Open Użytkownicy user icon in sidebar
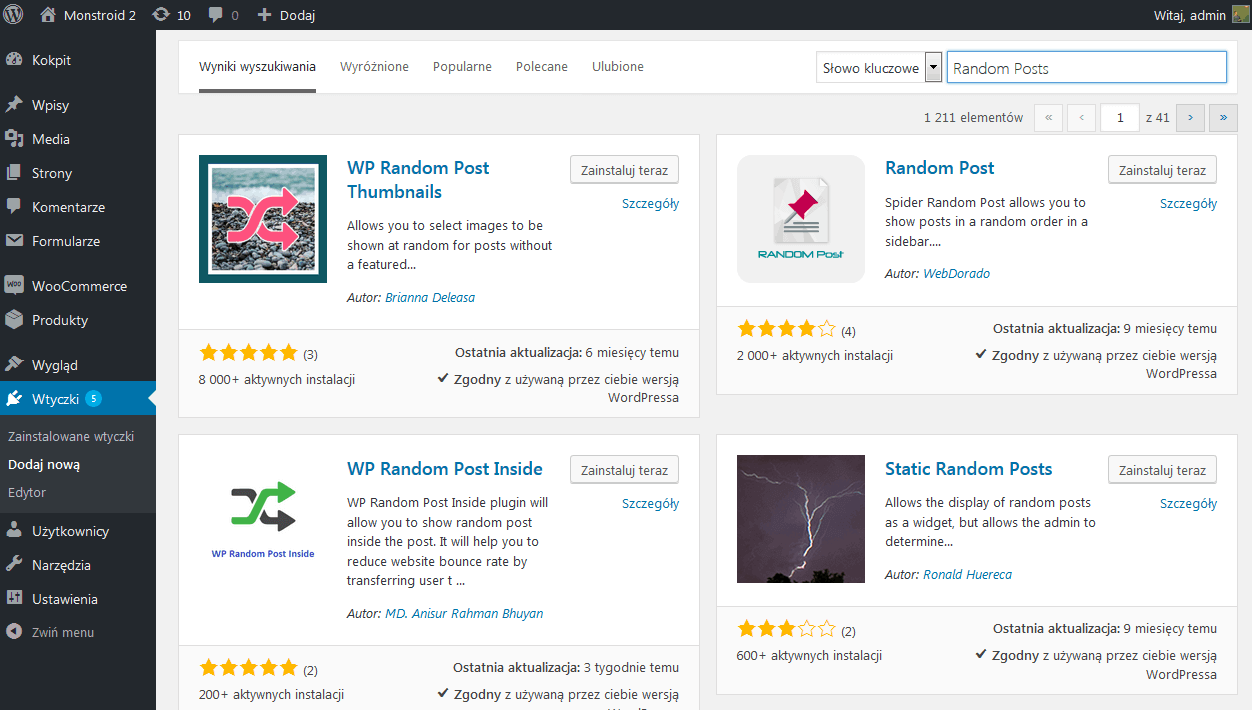This screenshot has width=1252, height=710. (x=14, y=531)
